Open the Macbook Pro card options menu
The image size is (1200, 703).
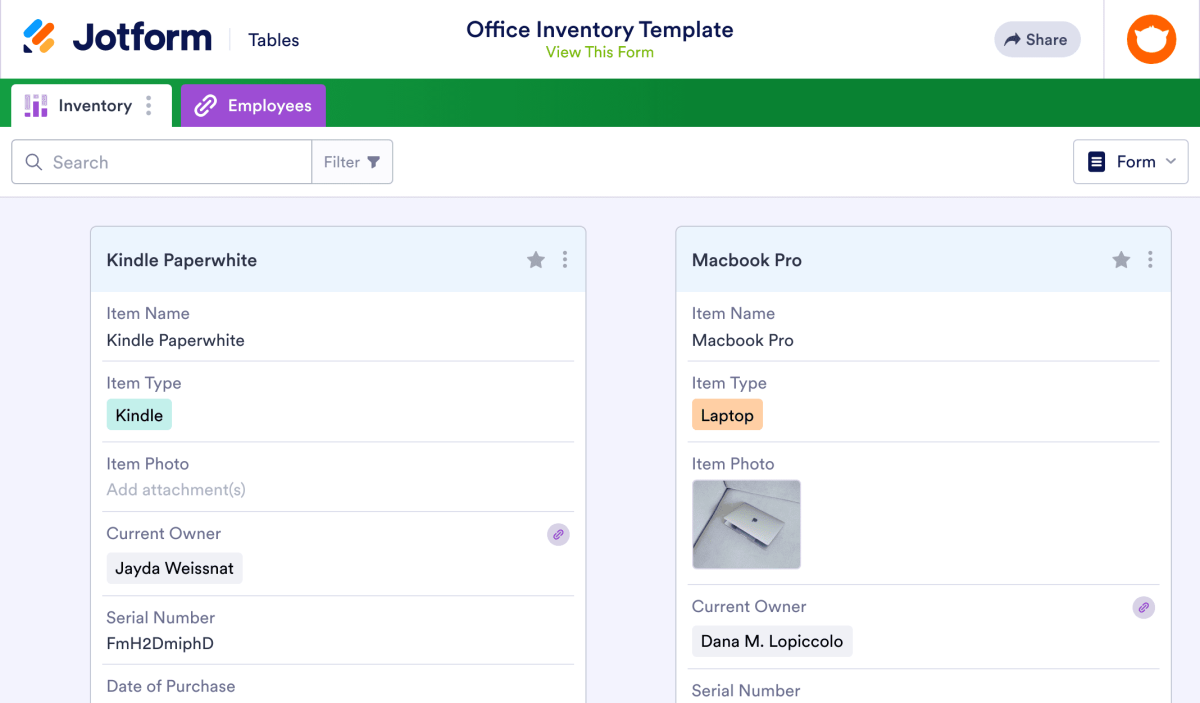(1150, 259)
